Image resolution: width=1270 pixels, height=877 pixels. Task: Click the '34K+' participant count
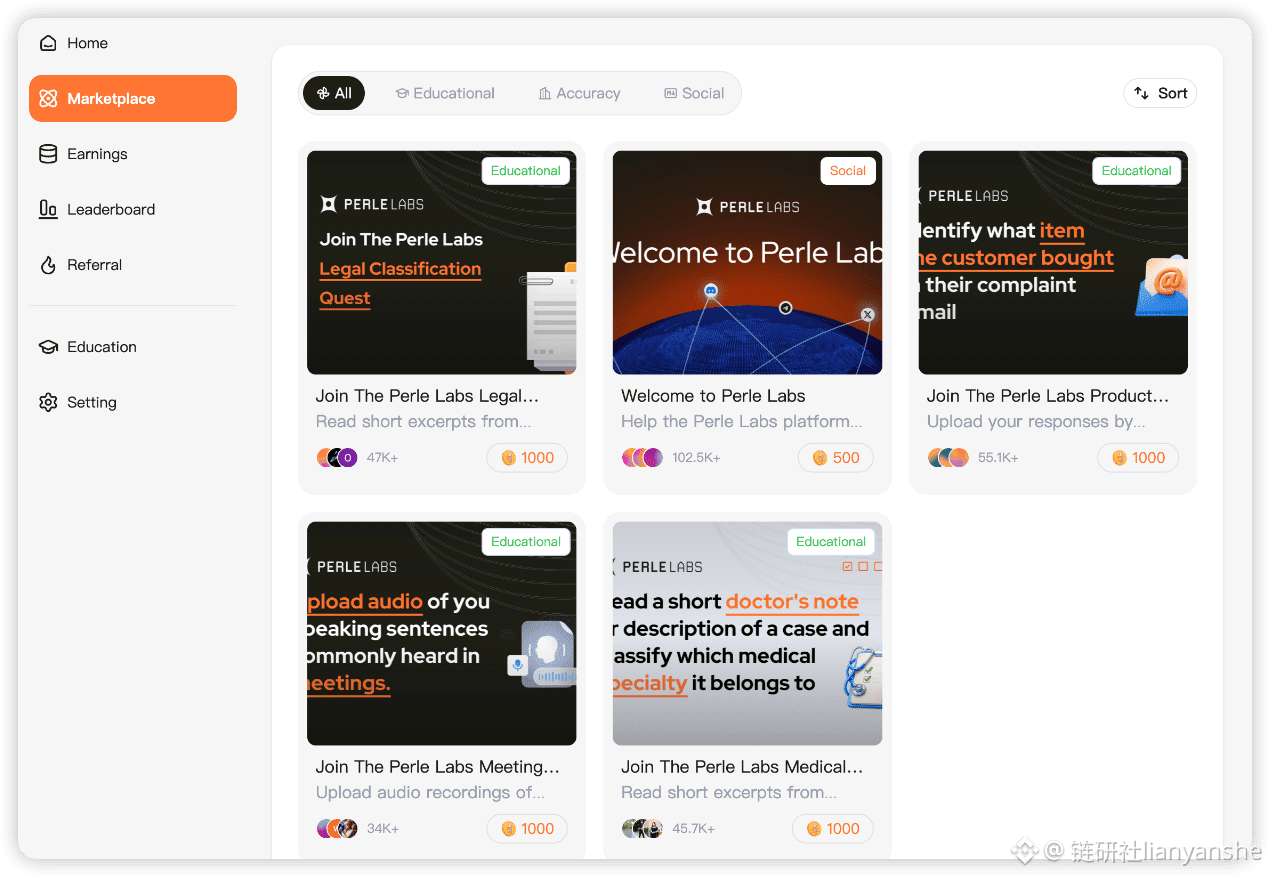click(383, 829)
